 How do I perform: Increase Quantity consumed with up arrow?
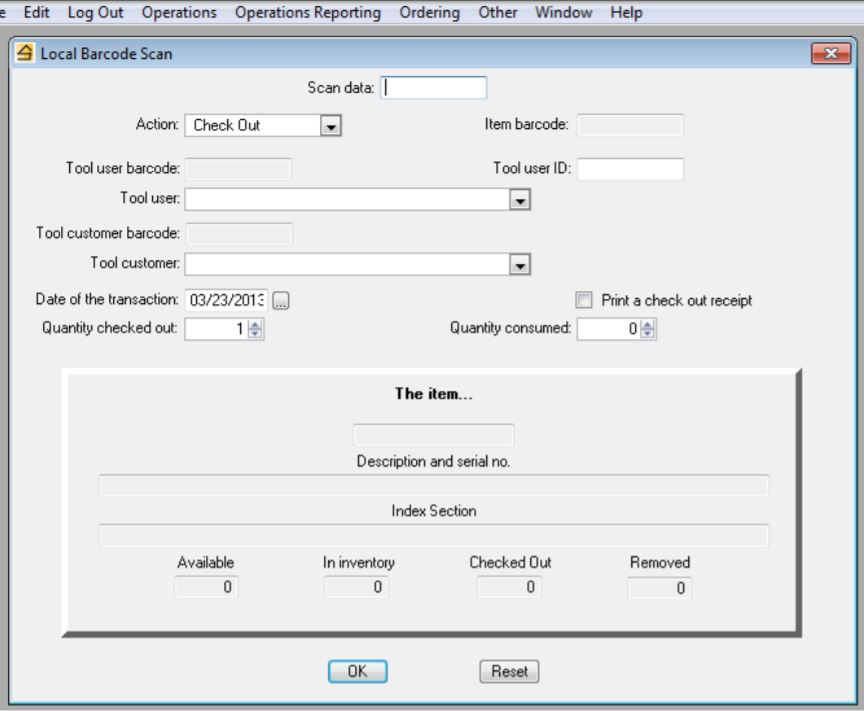[x=648, y=325]
